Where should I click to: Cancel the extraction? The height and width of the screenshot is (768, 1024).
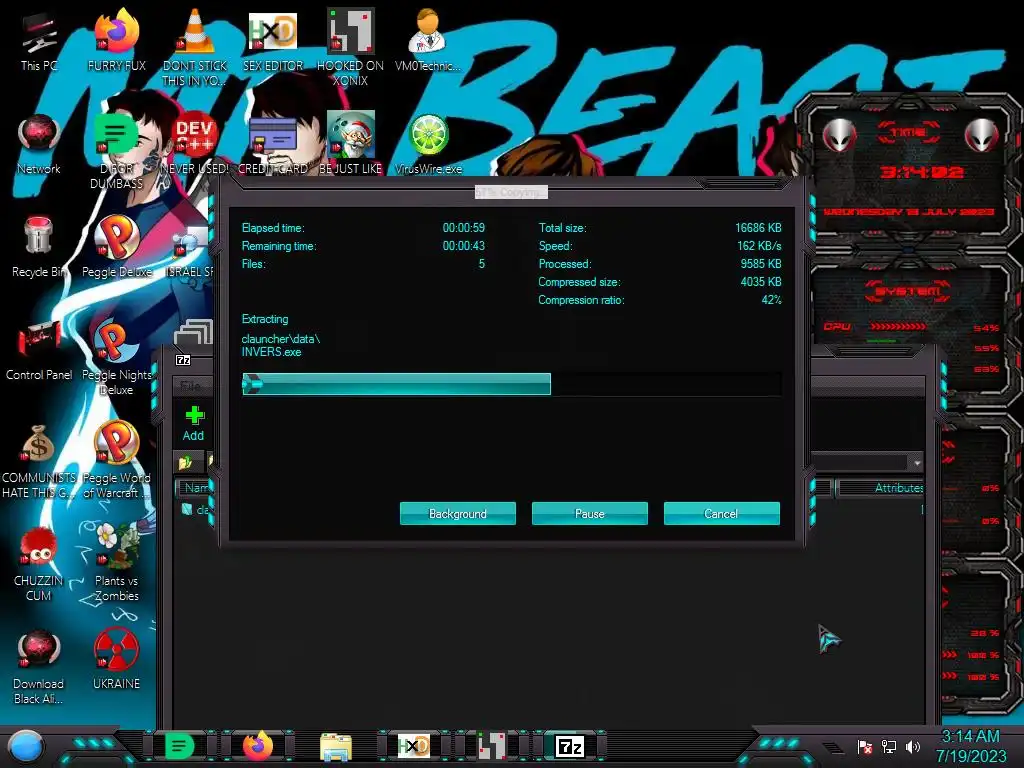click(x=722, y=513)
